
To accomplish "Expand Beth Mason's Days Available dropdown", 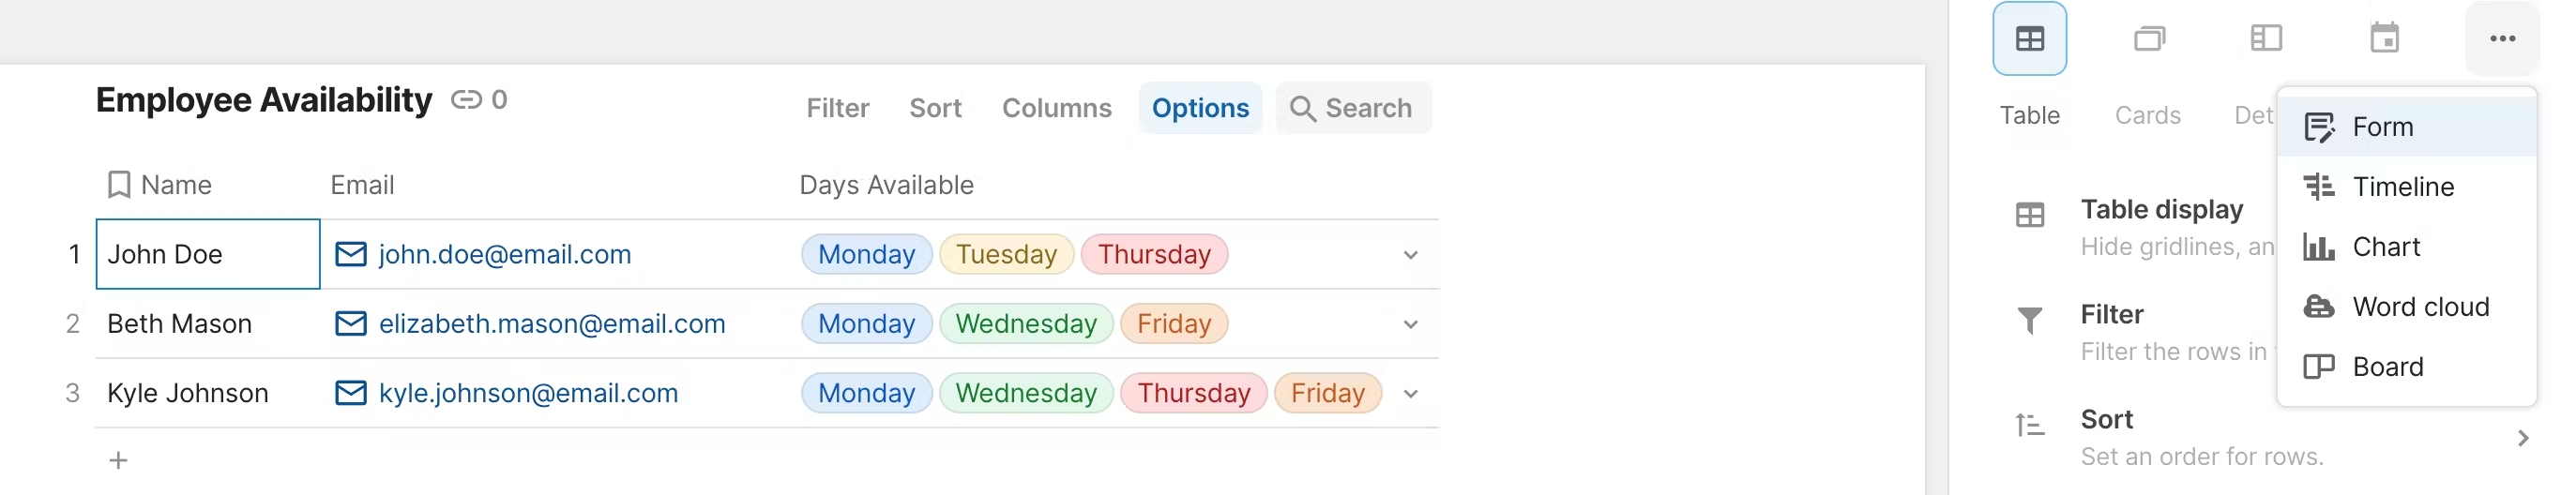I will point(1410,324).
